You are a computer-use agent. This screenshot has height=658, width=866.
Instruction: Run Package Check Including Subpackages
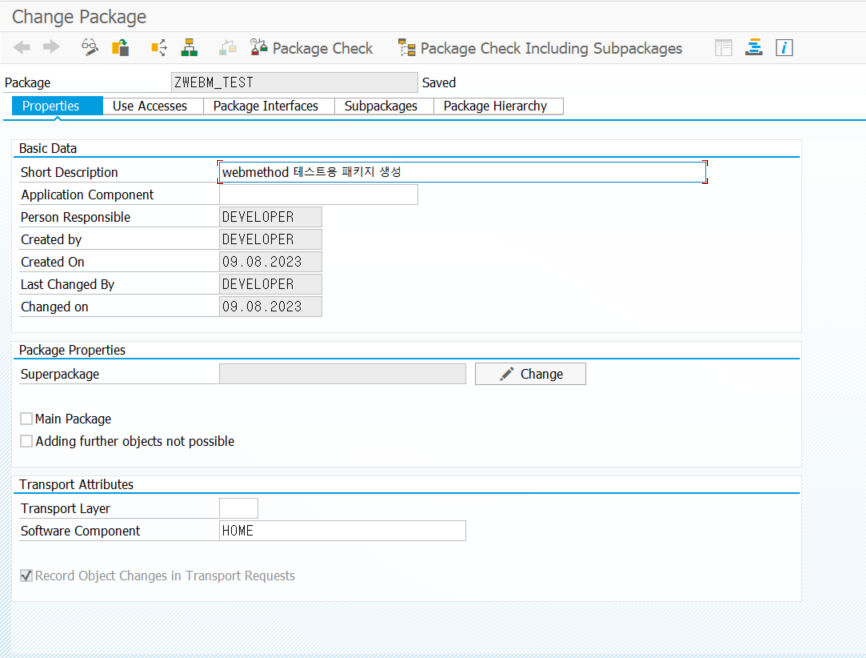540,48
